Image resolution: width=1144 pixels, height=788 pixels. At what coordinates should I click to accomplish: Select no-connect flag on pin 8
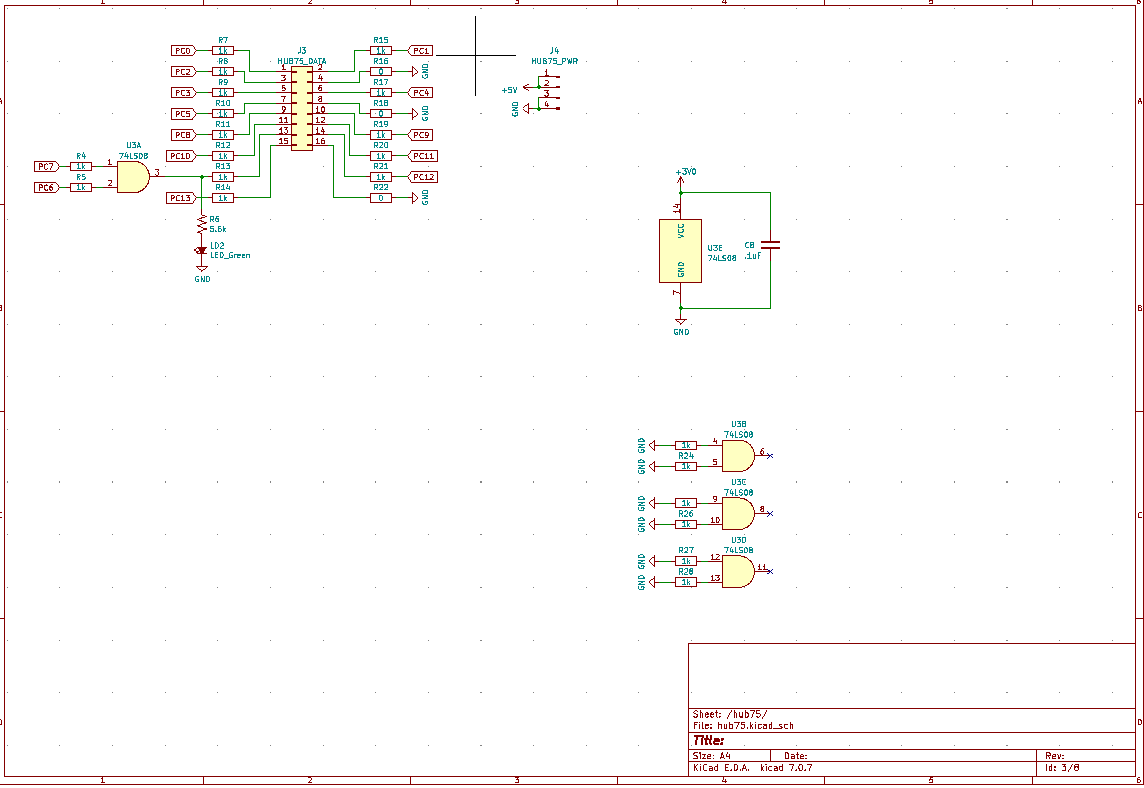coord(770,514)
